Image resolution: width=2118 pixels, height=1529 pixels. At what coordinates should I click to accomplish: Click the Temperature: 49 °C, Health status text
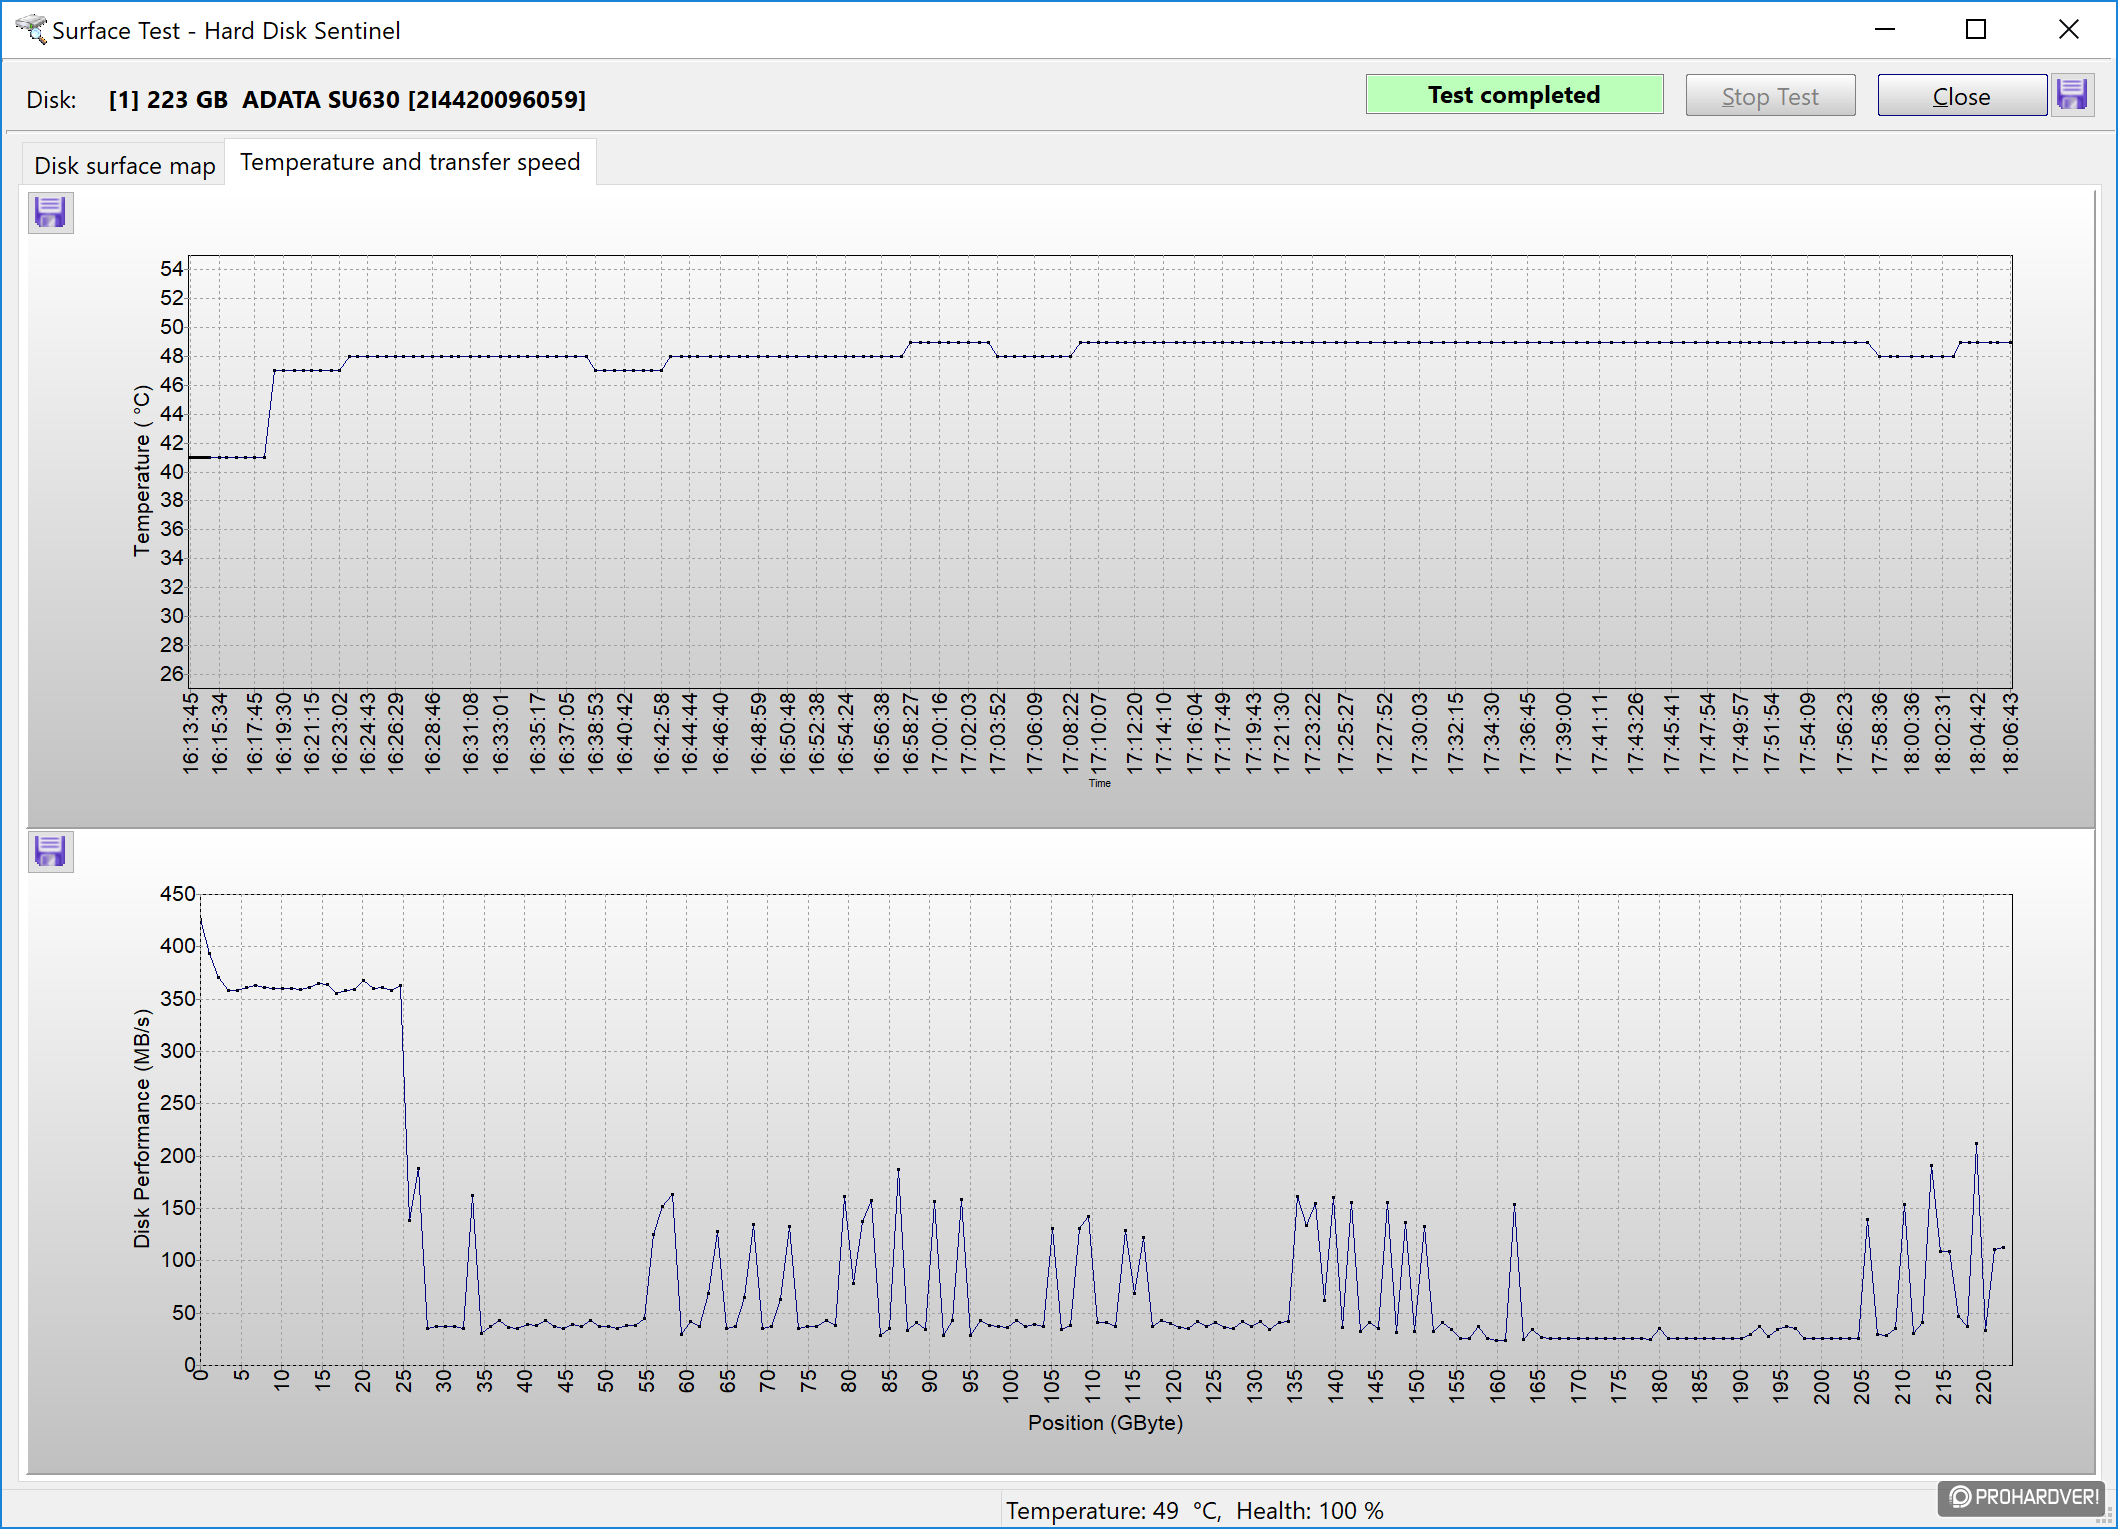tap(1194, 1510)
